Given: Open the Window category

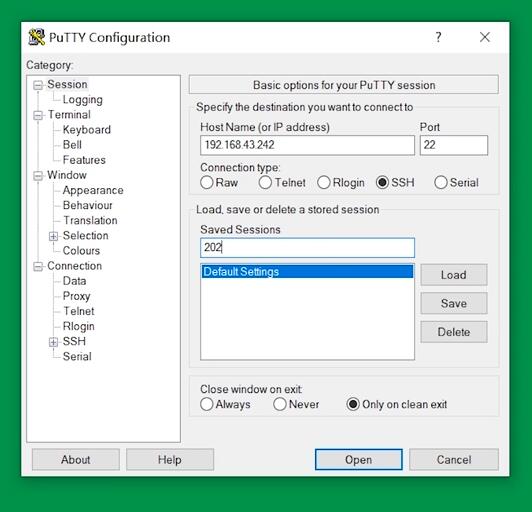Looking at the screenshot, I should pos(67,175).
